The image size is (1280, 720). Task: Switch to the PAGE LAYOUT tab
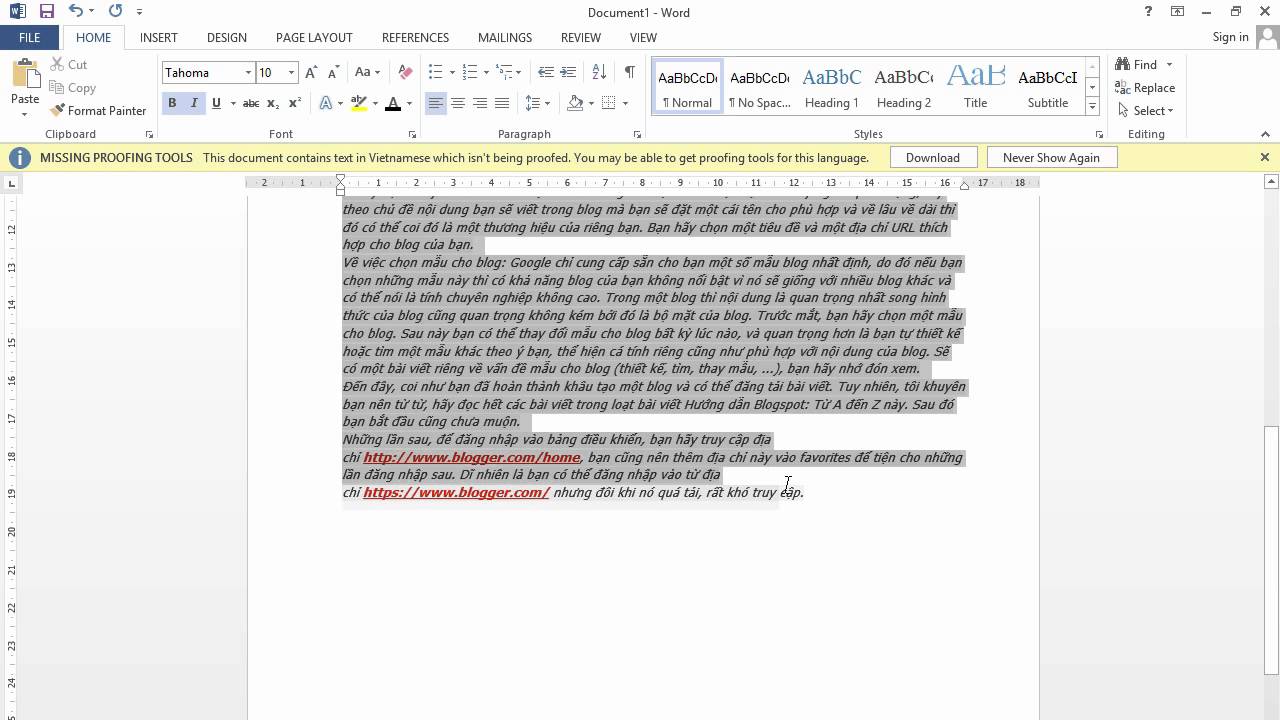[314, 37]
